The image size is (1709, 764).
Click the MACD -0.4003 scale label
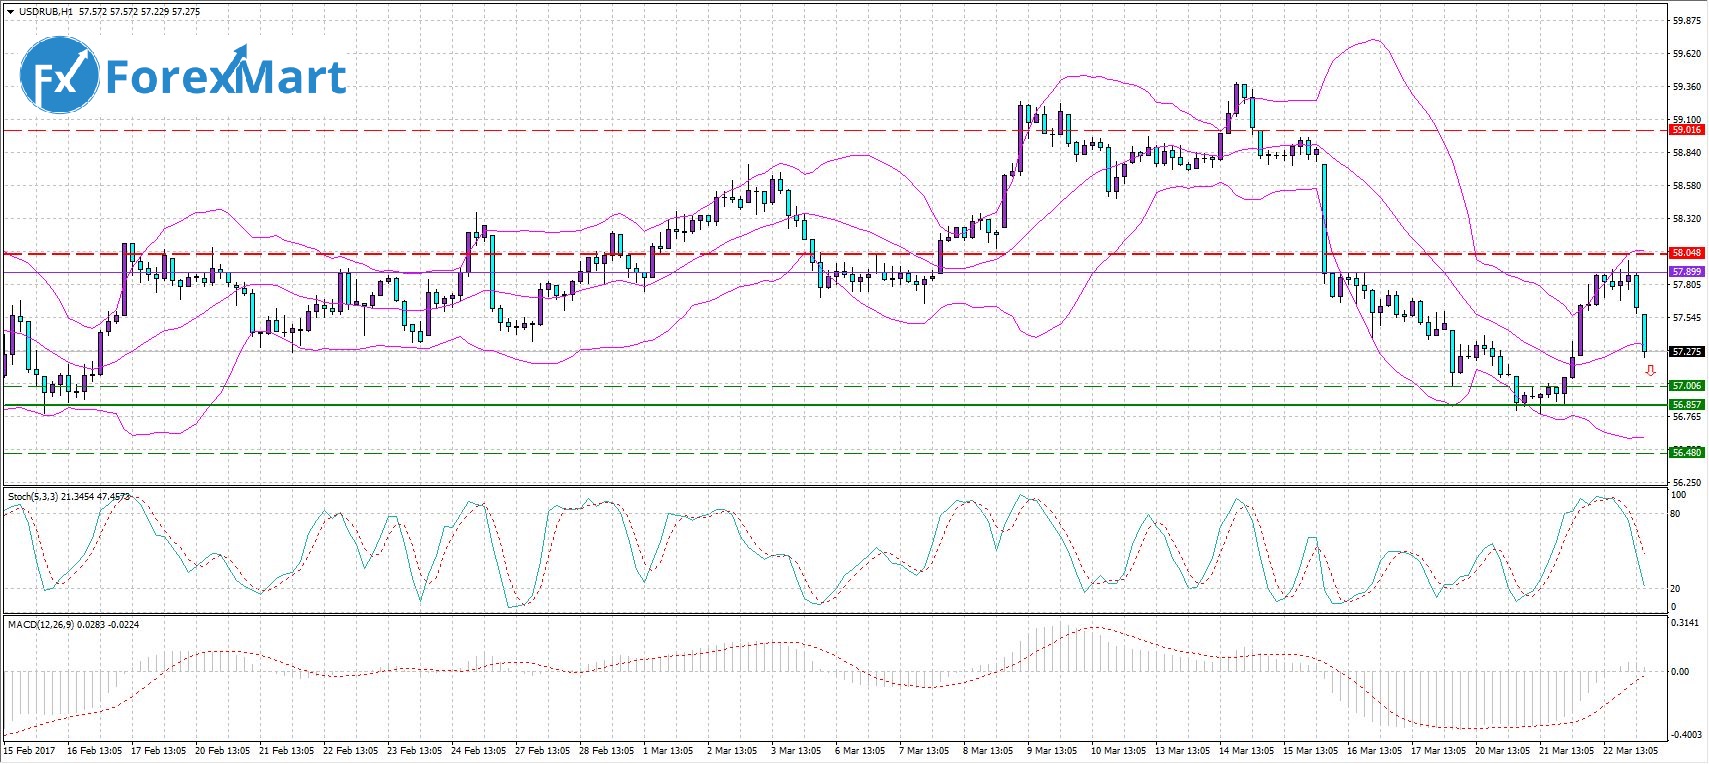[x=1687, y=734]
